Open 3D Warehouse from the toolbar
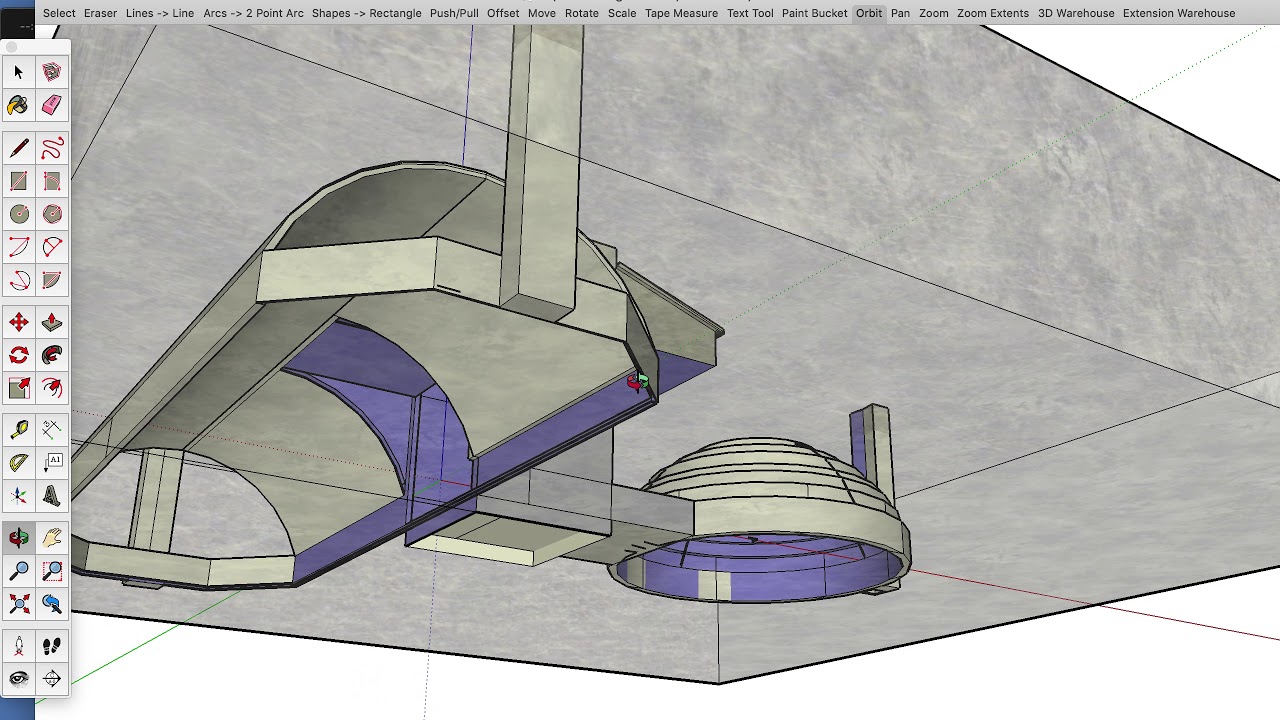The width and height of the screenshot is (1280, 720). click(x=1076, y=13)
